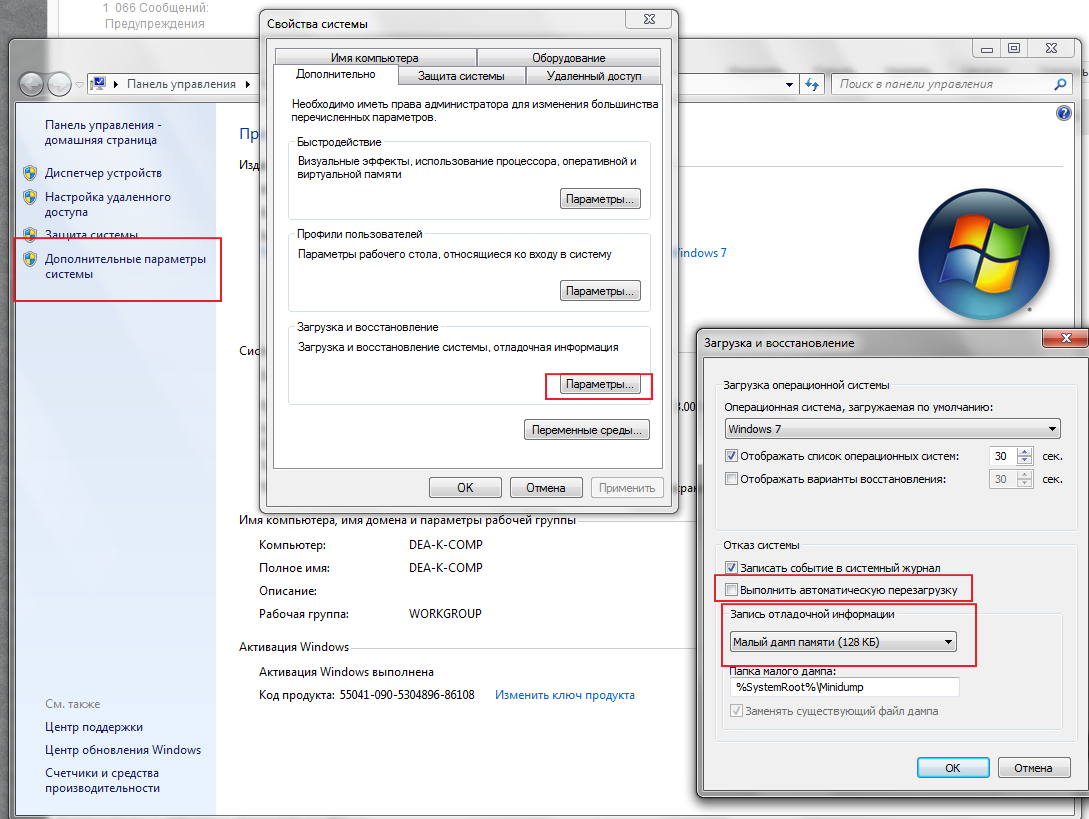Click the Папка малого дампа path field

click(845, 687)
